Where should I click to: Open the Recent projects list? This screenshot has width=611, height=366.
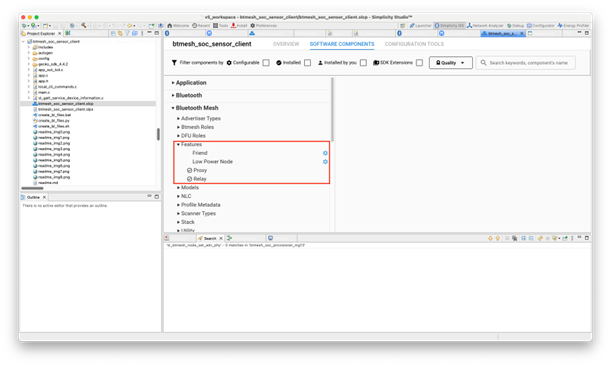point(201,26)
